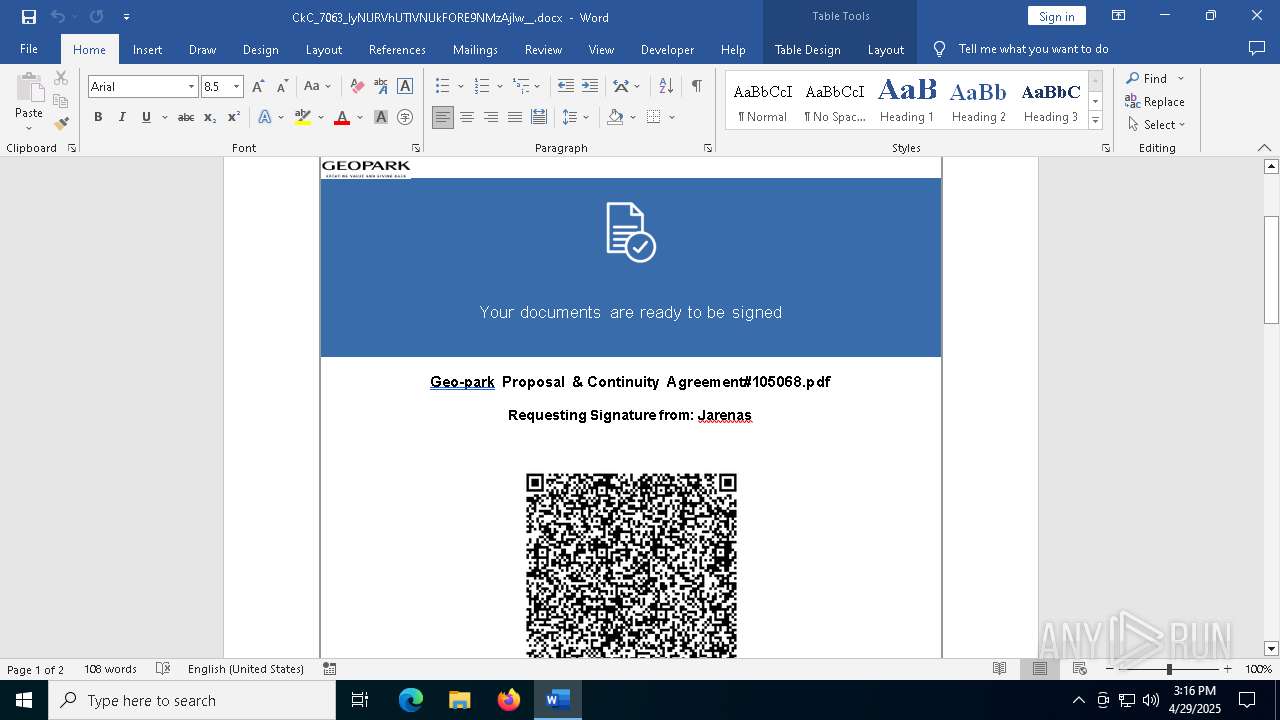Open File Explorer from the taskbar

[460, 700]
